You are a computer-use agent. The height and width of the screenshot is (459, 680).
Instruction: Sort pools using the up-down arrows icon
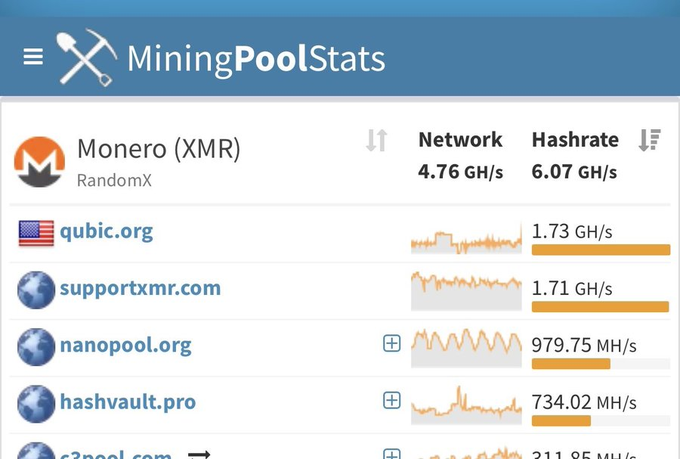coord(376,140)
